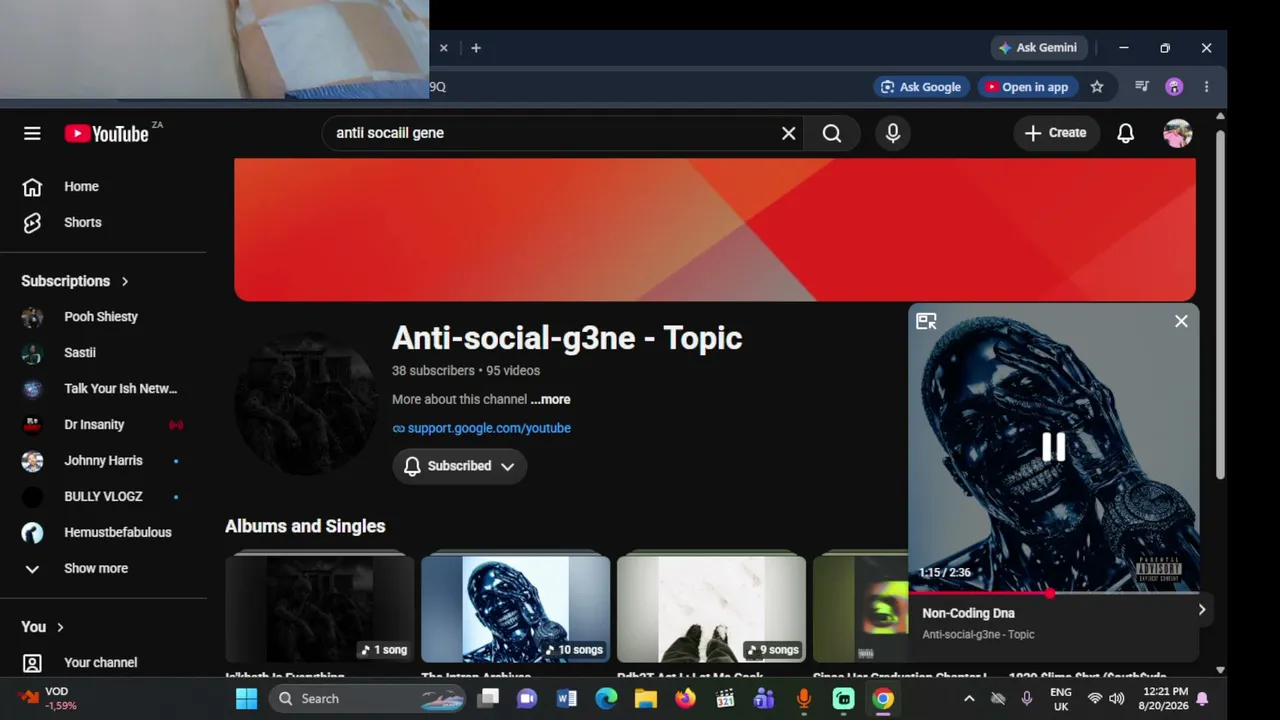Image resolution: width=1280 pixels, height=720 pixels.
Task: Open the Johnny Harris channel
Action: pyautogui.click(x=104, y=461)
